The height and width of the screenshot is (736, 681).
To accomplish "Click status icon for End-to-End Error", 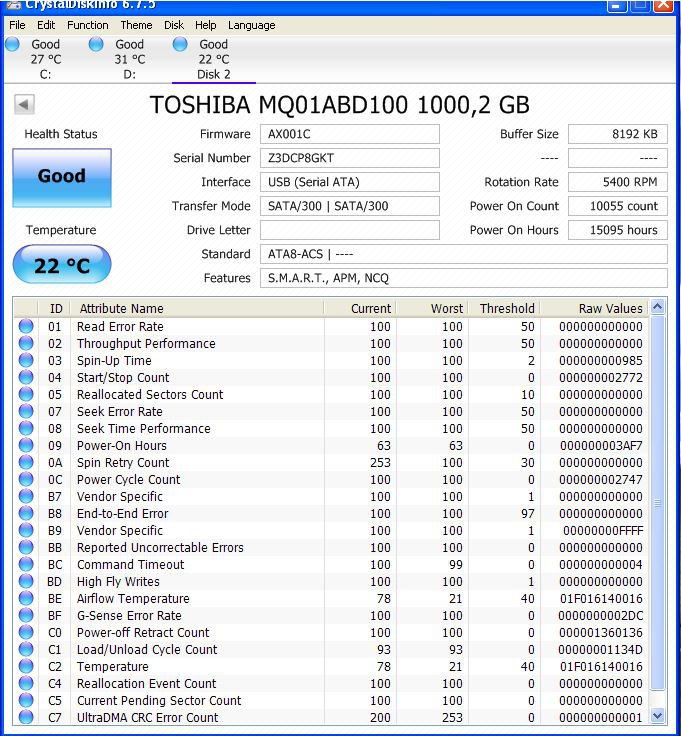I will point(26,513).
